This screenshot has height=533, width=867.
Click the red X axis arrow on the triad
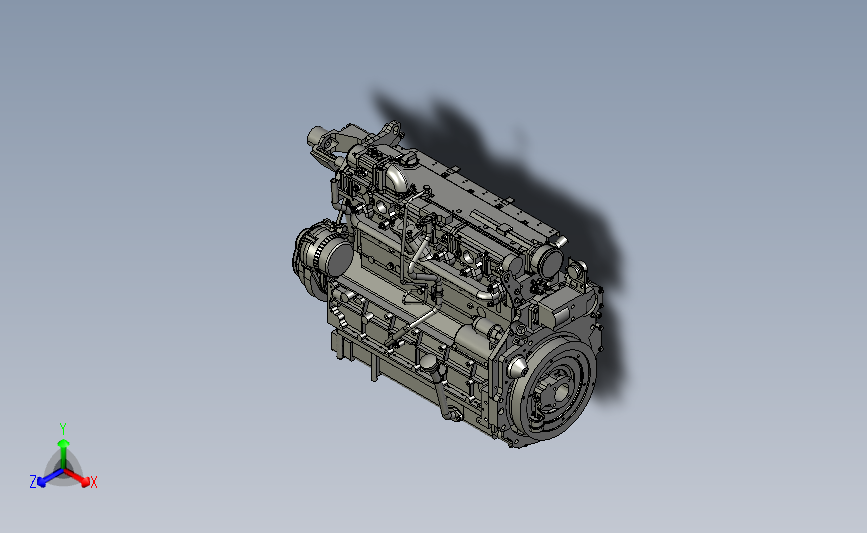[77, 477]
